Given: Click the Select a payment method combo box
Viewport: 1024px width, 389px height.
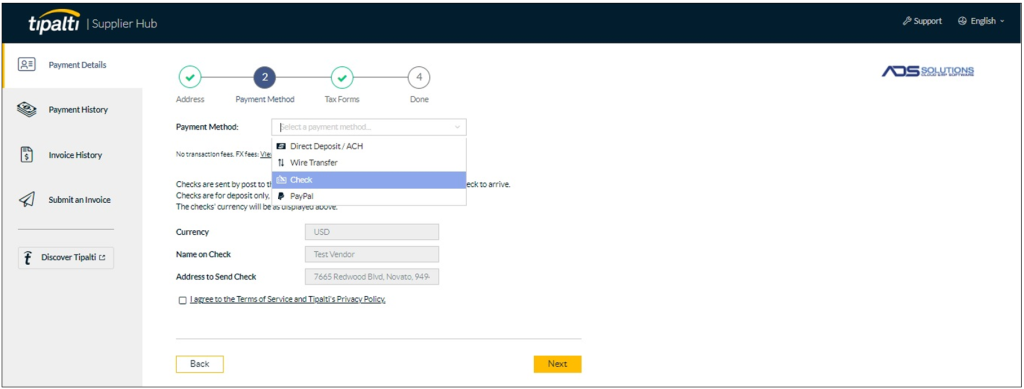Looking at the screenshot, I should click(x=369, y=127).
